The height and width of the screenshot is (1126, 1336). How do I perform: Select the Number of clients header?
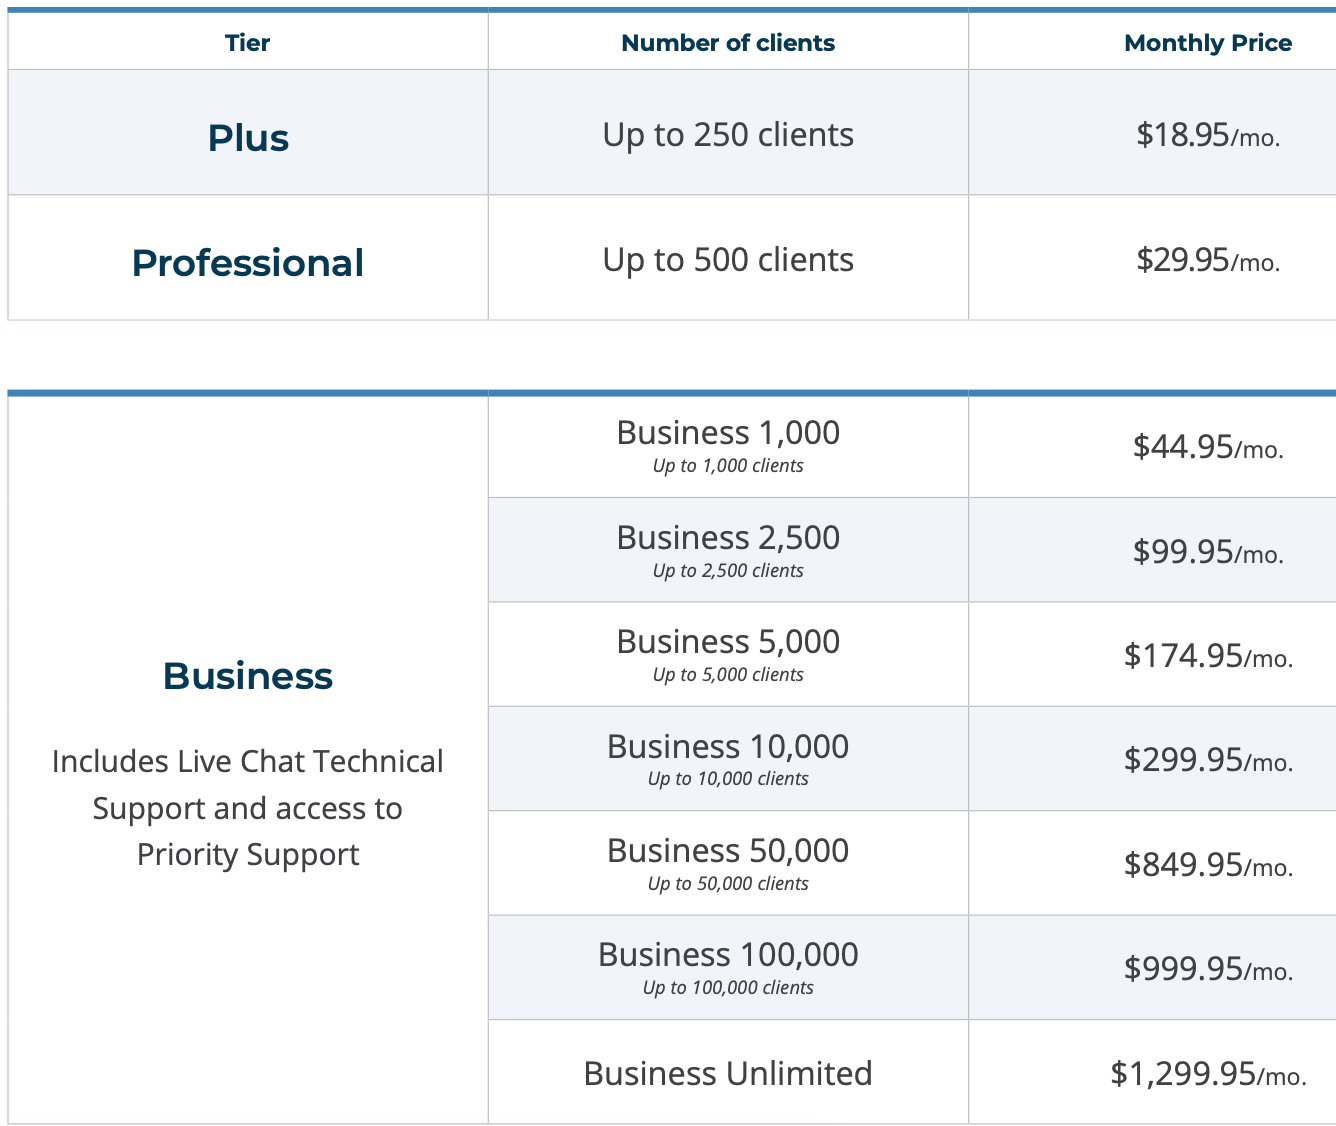728,43
